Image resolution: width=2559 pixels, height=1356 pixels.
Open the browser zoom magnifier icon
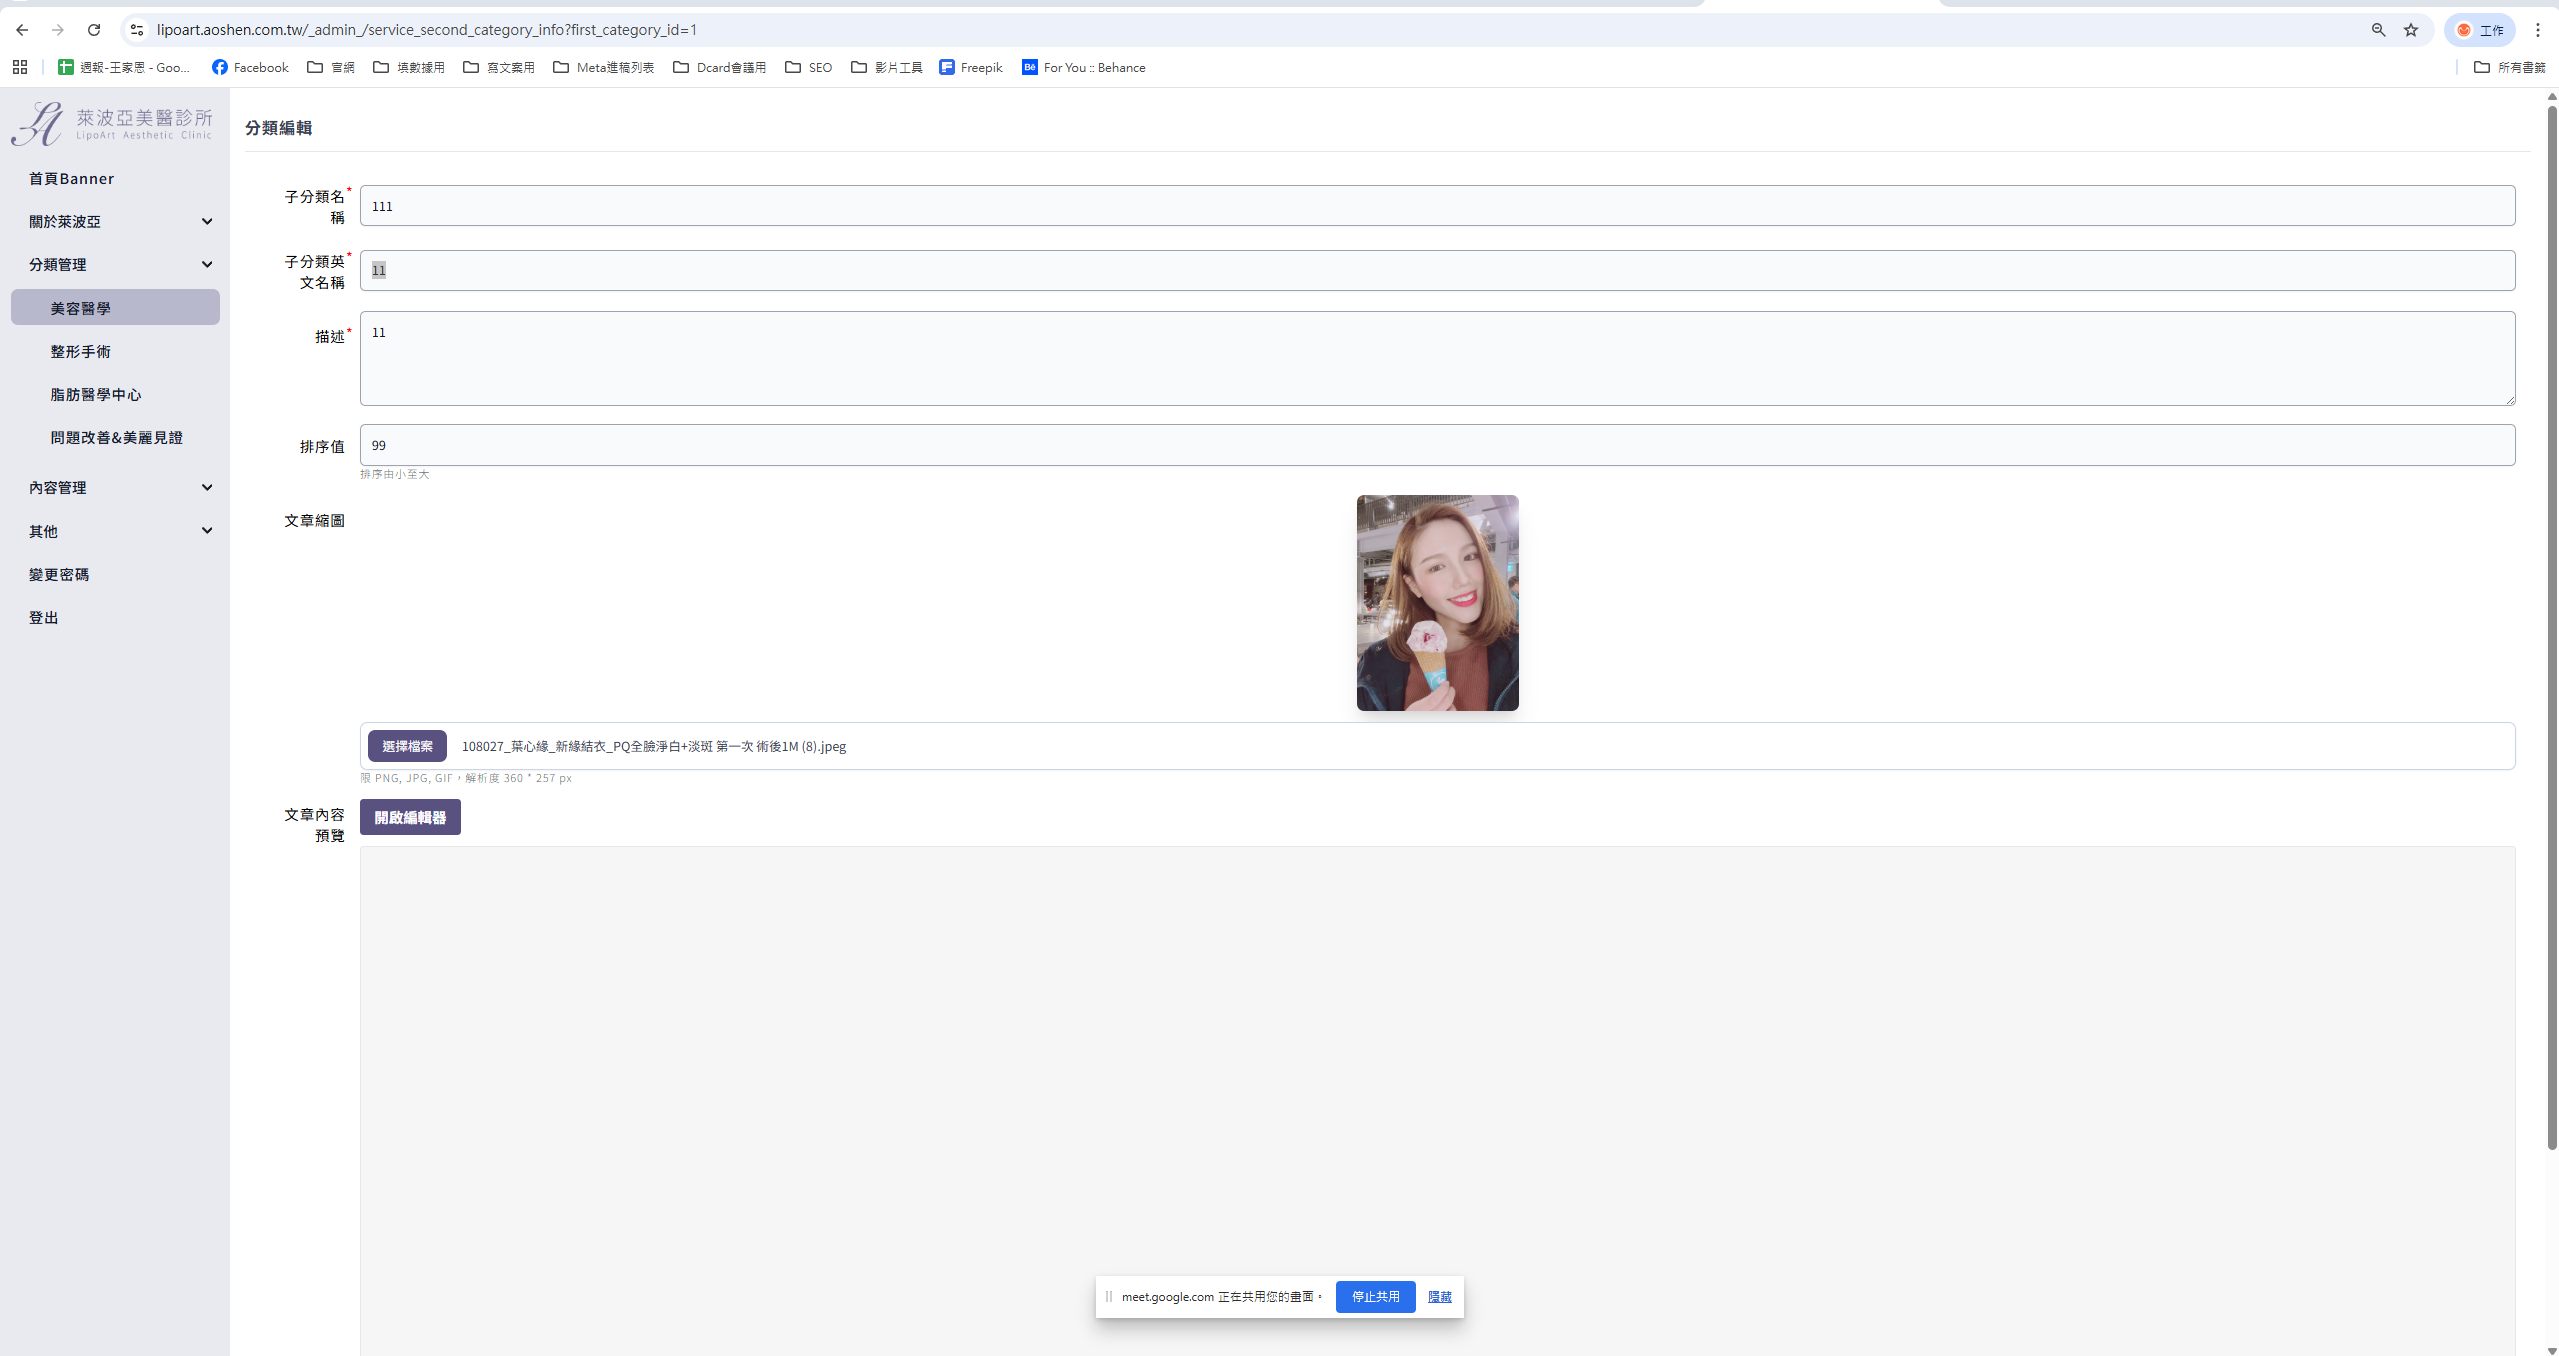2379,30
